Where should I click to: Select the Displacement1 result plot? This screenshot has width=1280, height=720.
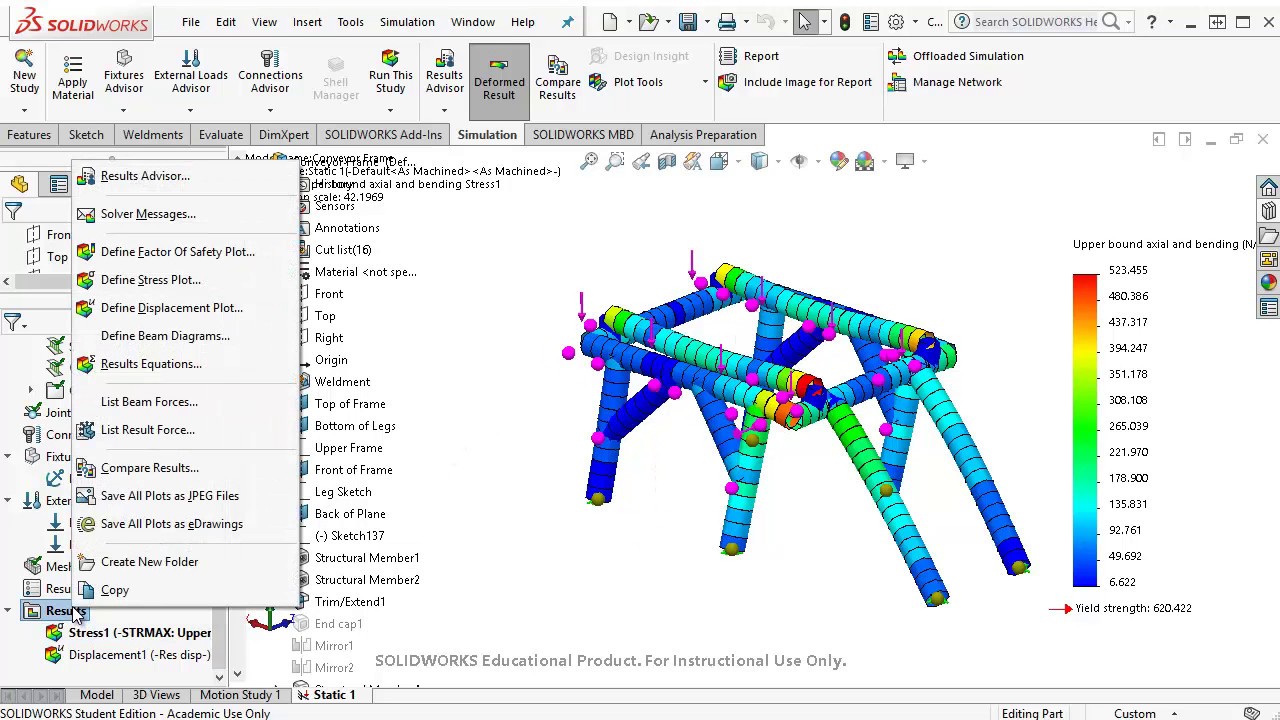click(x=130, y=655)
